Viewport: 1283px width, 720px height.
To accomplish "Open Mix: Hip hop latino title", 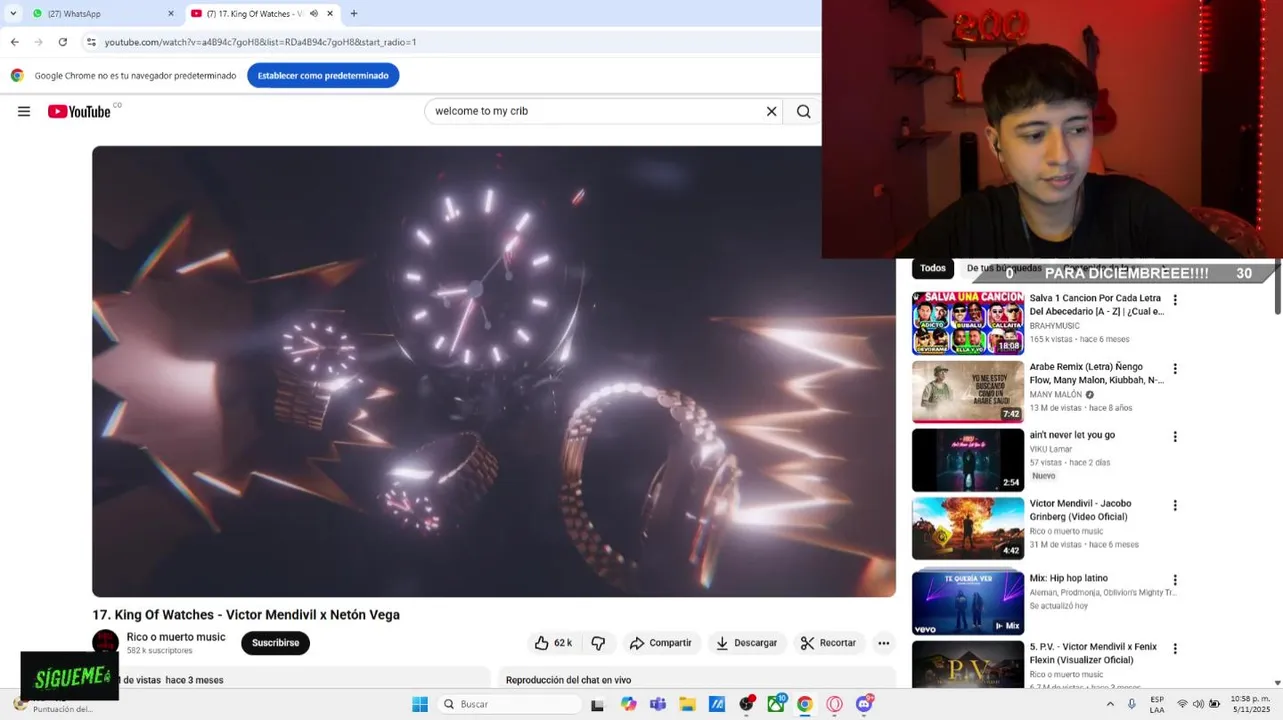I will (x=1069, y=578).
